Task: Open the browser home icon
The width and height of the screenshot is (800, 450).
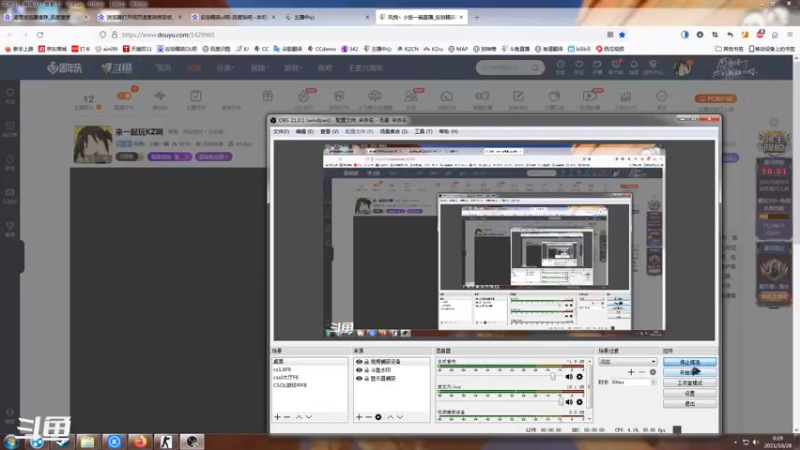Action: (x=774, y=35)
